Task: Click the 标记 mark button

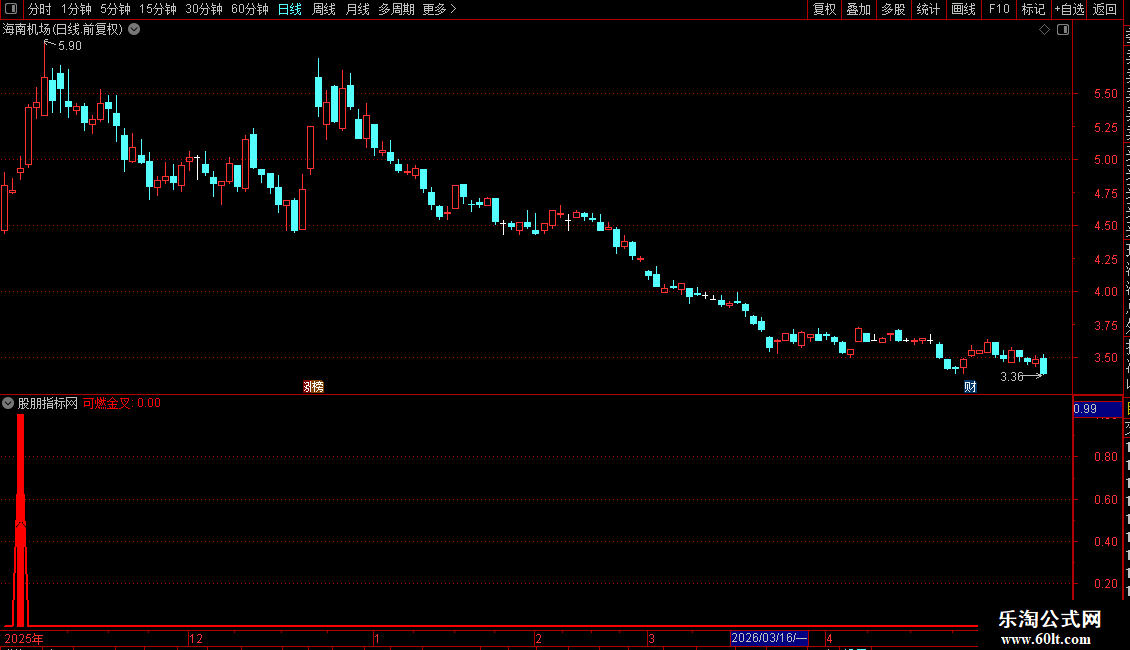Action: pyautogui.click(x=1033, y=9)
